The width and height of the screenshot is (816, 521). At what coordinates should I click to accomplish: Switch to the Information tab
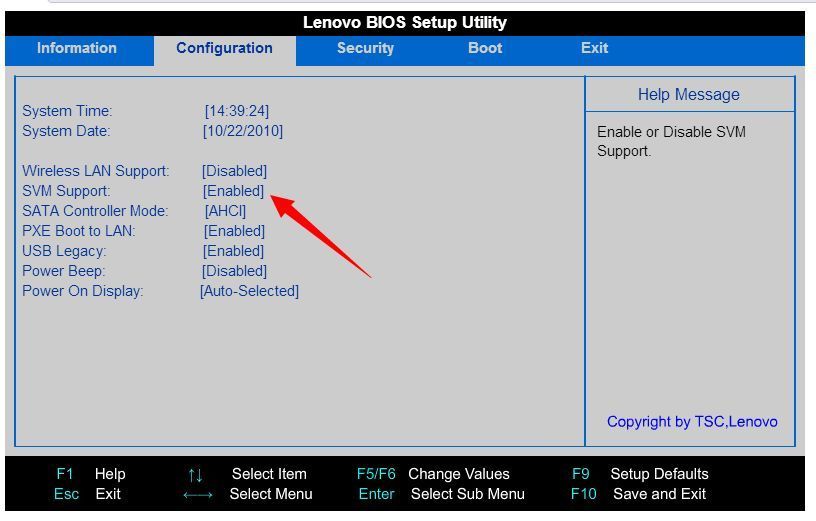(x=76, y=48)
